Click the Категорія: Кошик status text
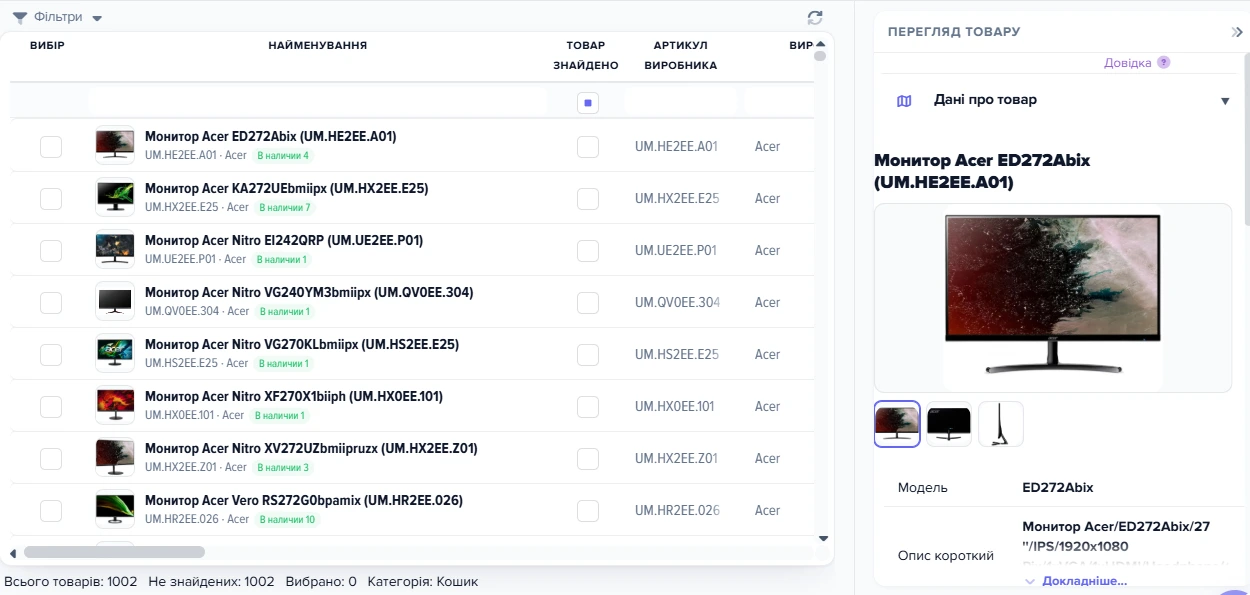Viewport: 1250px width, 595px height. 423,582
